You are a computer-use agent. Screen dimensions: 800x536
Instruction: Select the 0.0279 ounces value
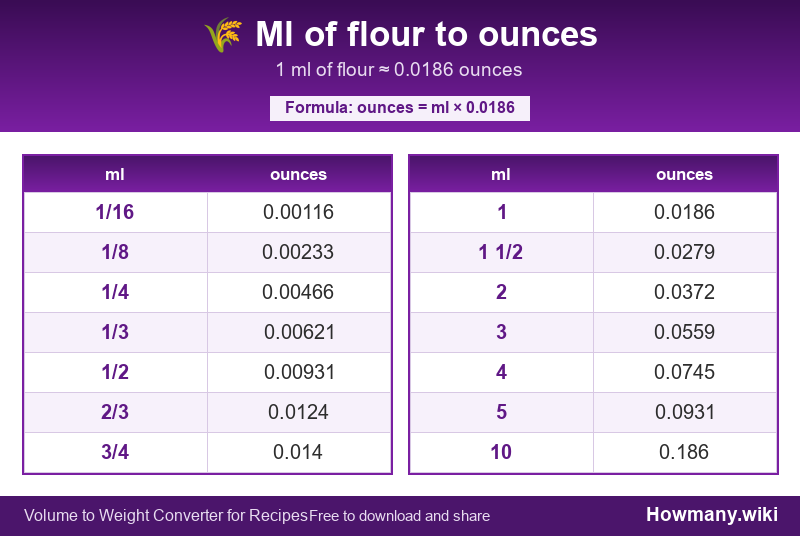(685, 252)
